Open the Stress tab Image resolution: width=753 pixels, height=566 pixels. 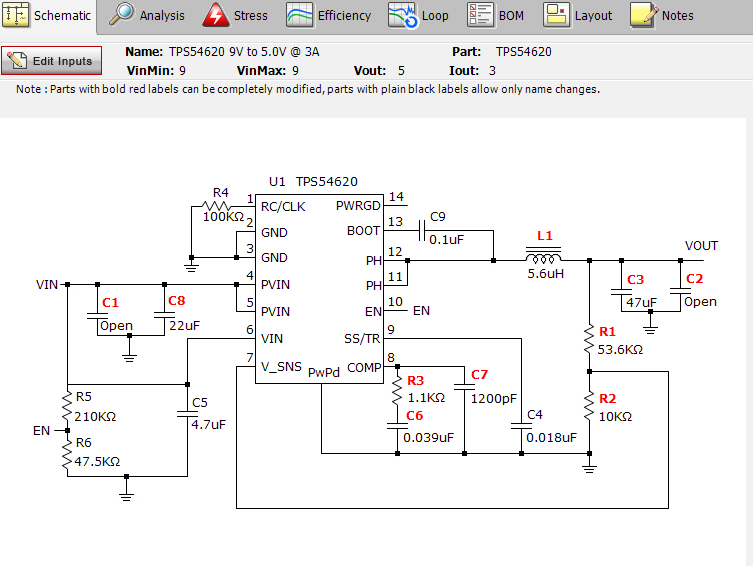(x=235, y=16)
